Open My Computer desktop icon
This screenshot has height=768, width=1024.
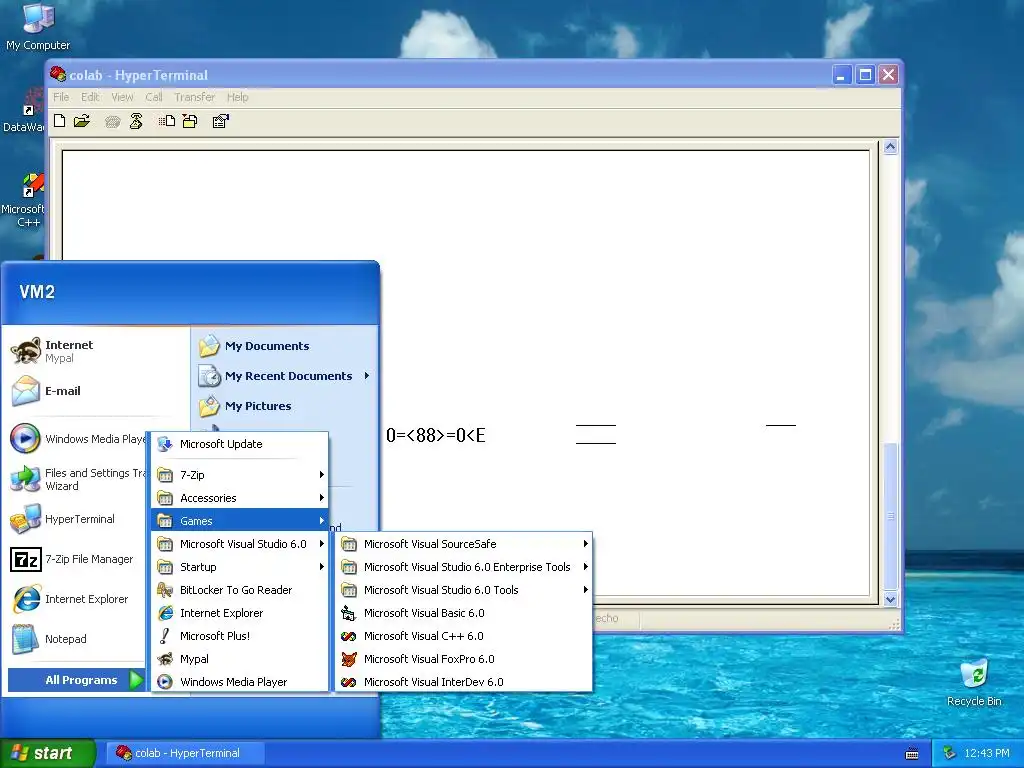38,27
